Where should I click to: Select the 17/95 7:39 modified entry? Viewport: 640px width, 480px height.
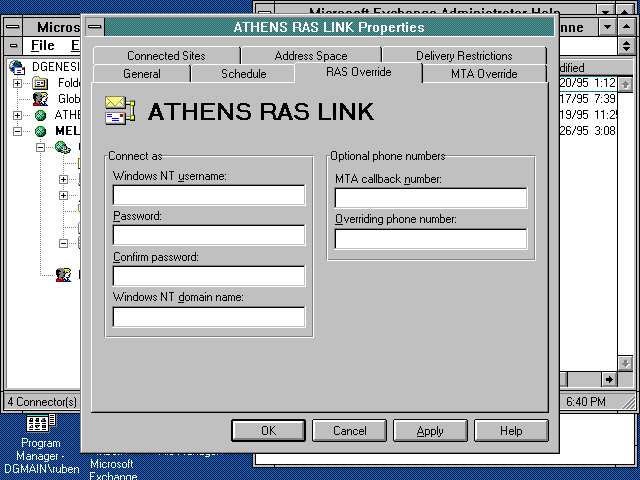pos(587,99)
